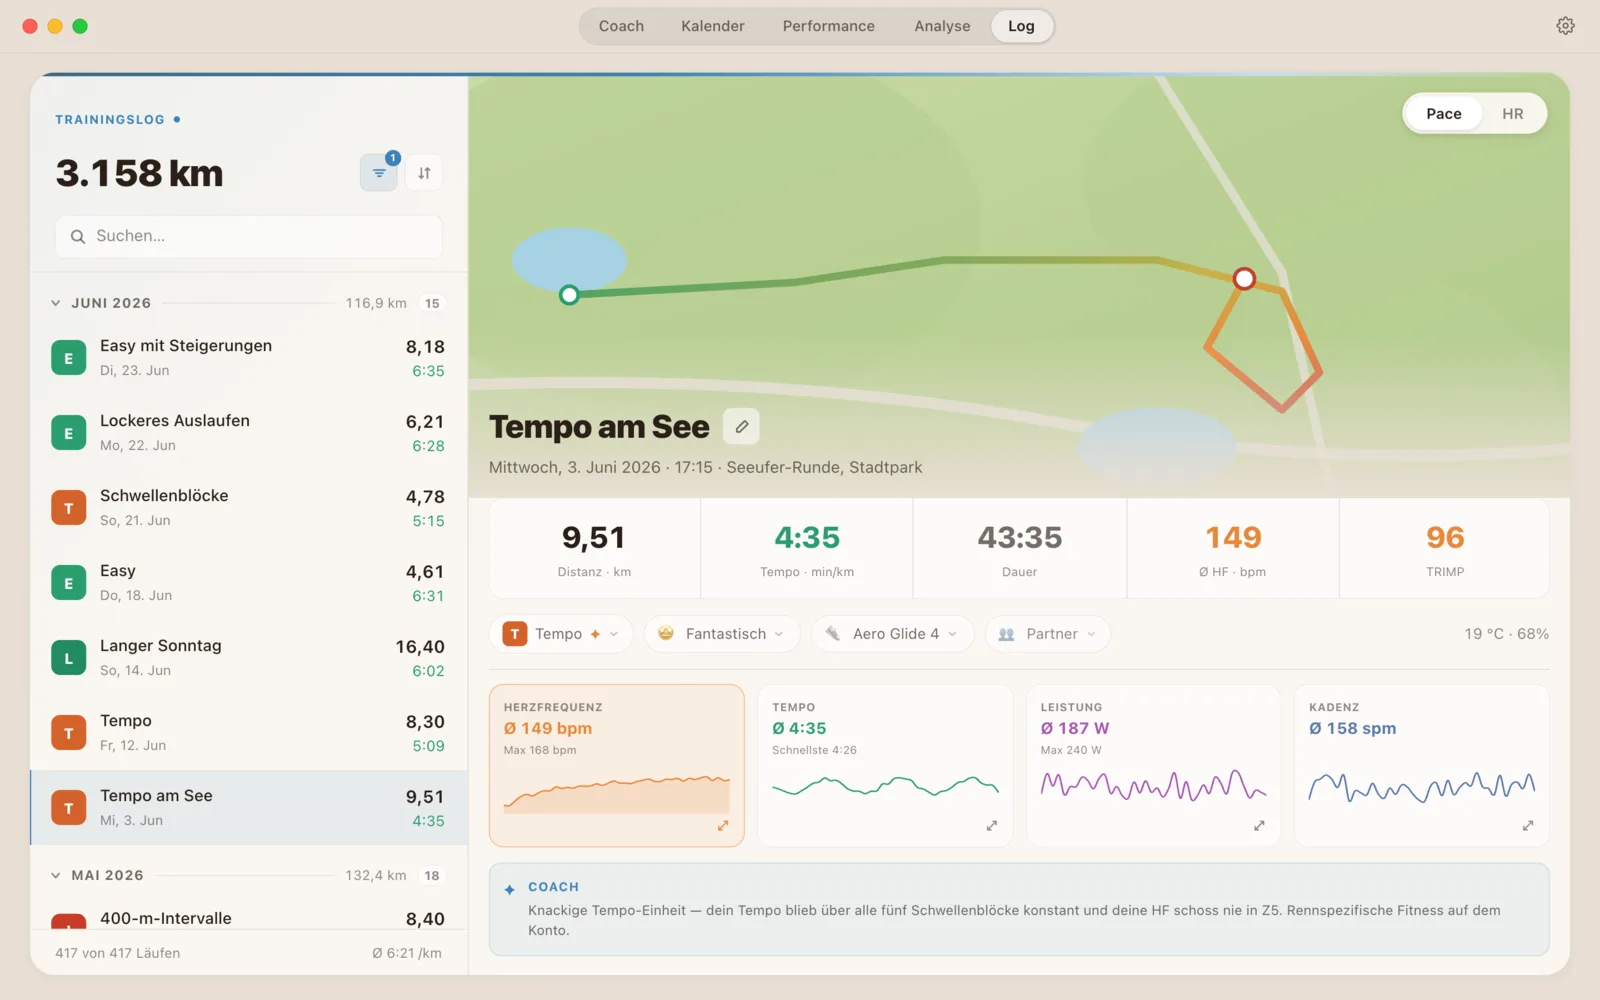Viewport: 1600px width, 1000px height.
Task: Click the 9,51 Distanz stat
Action: pos(594,549)
